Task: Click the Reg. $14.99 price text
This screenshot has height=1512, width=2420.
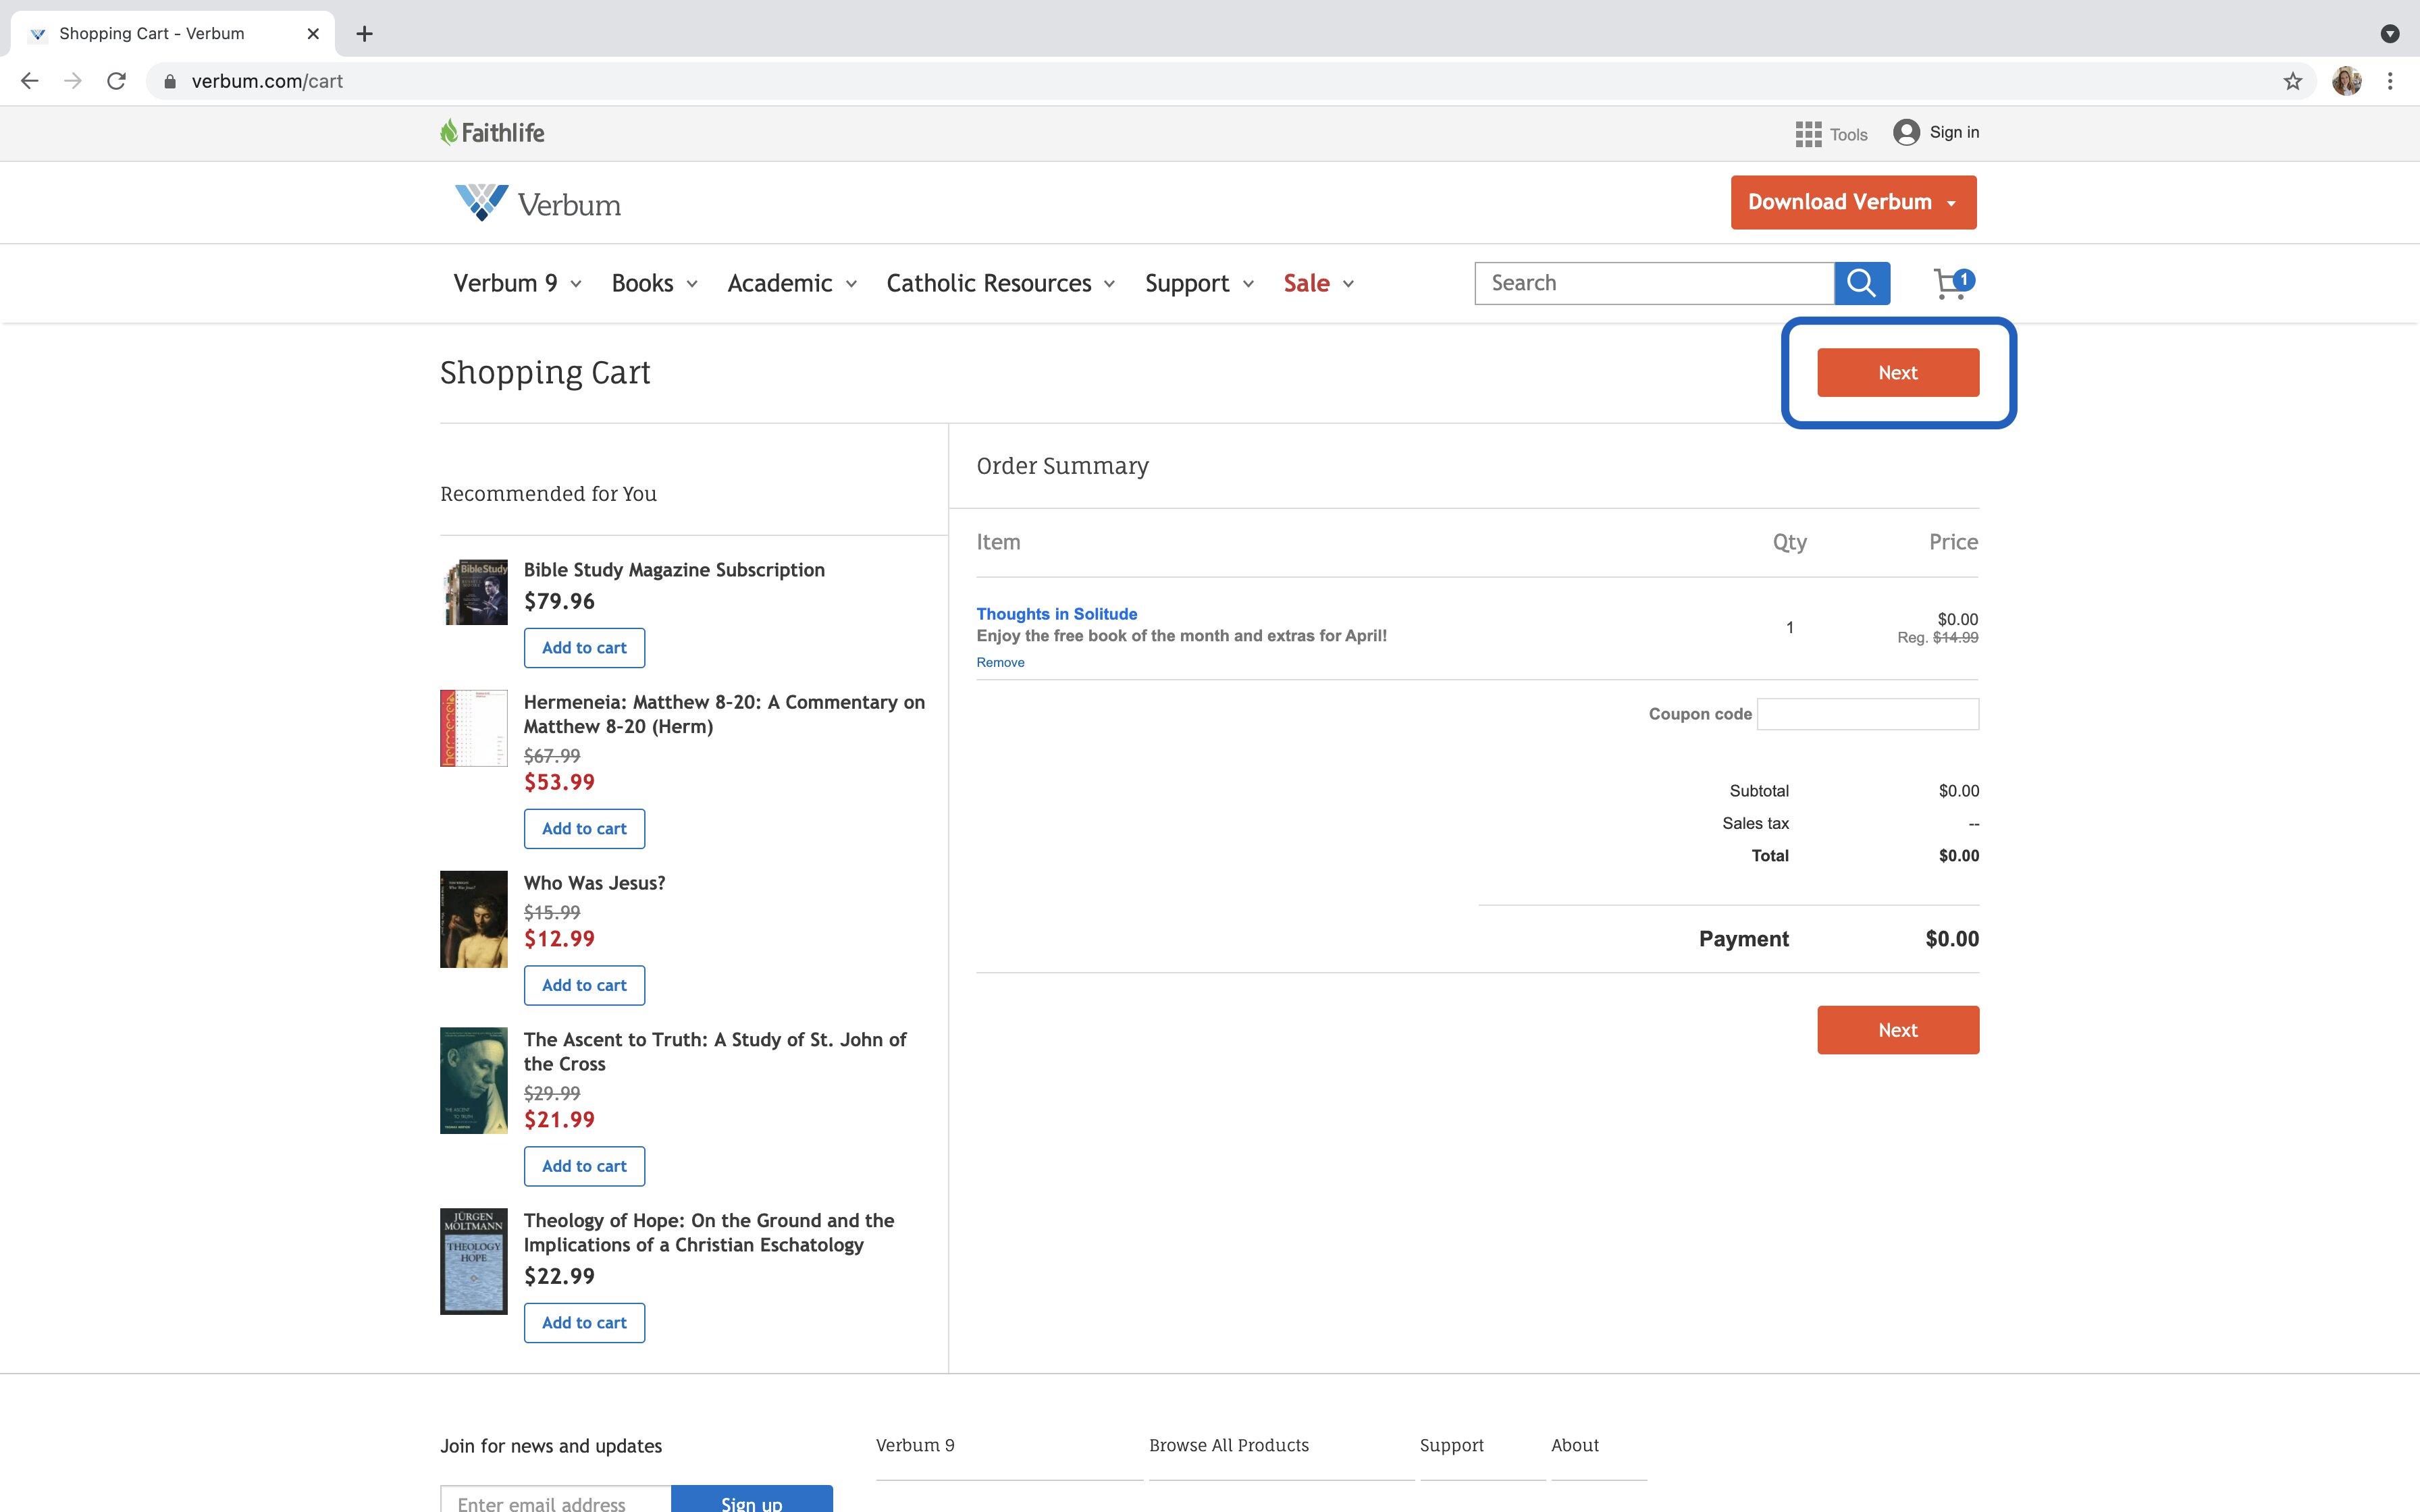Action: tap(1938, 638)
